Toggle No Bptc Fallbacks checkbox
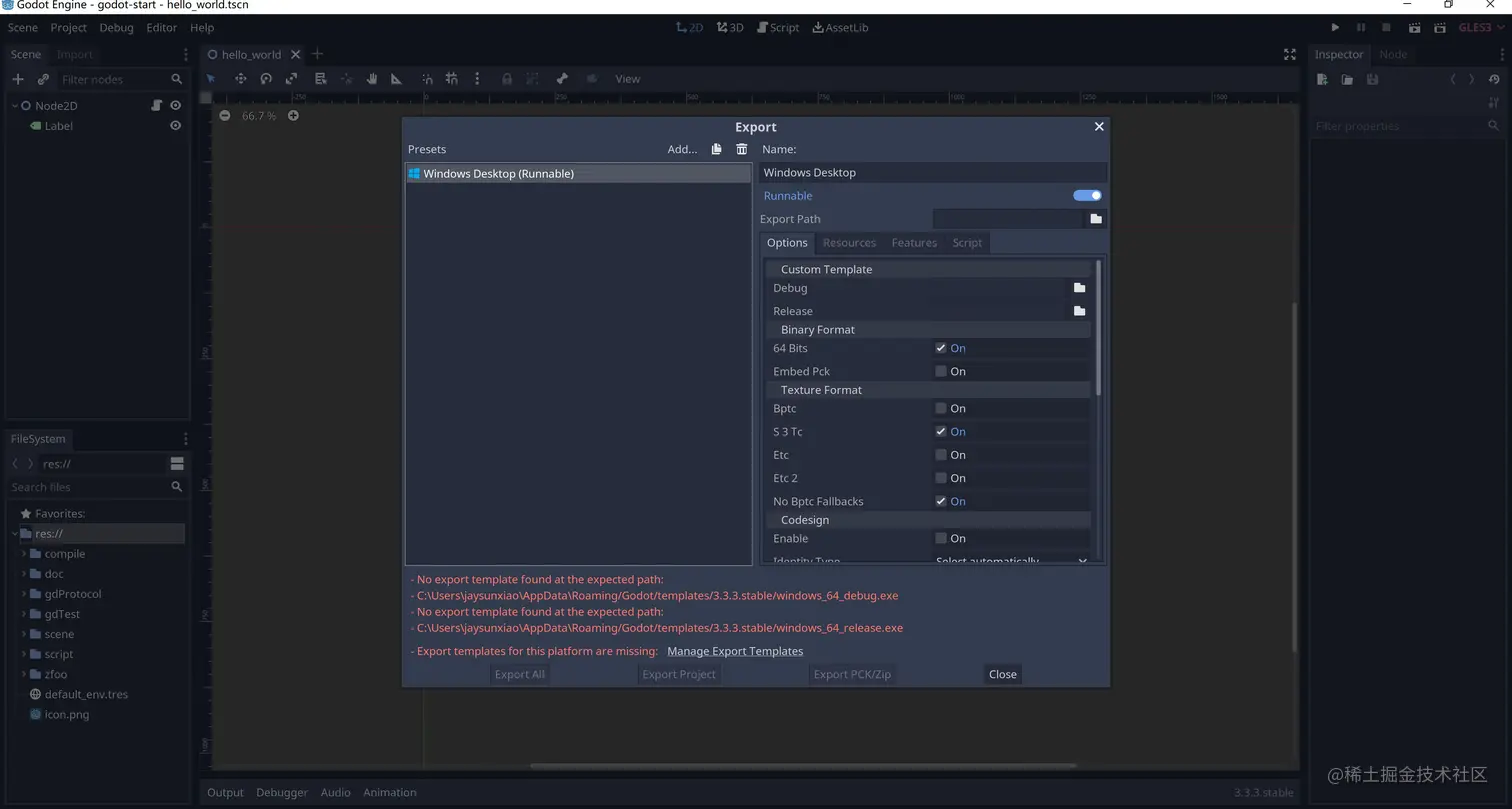This screenshot has height=809, width=1512. coord(941,501)
